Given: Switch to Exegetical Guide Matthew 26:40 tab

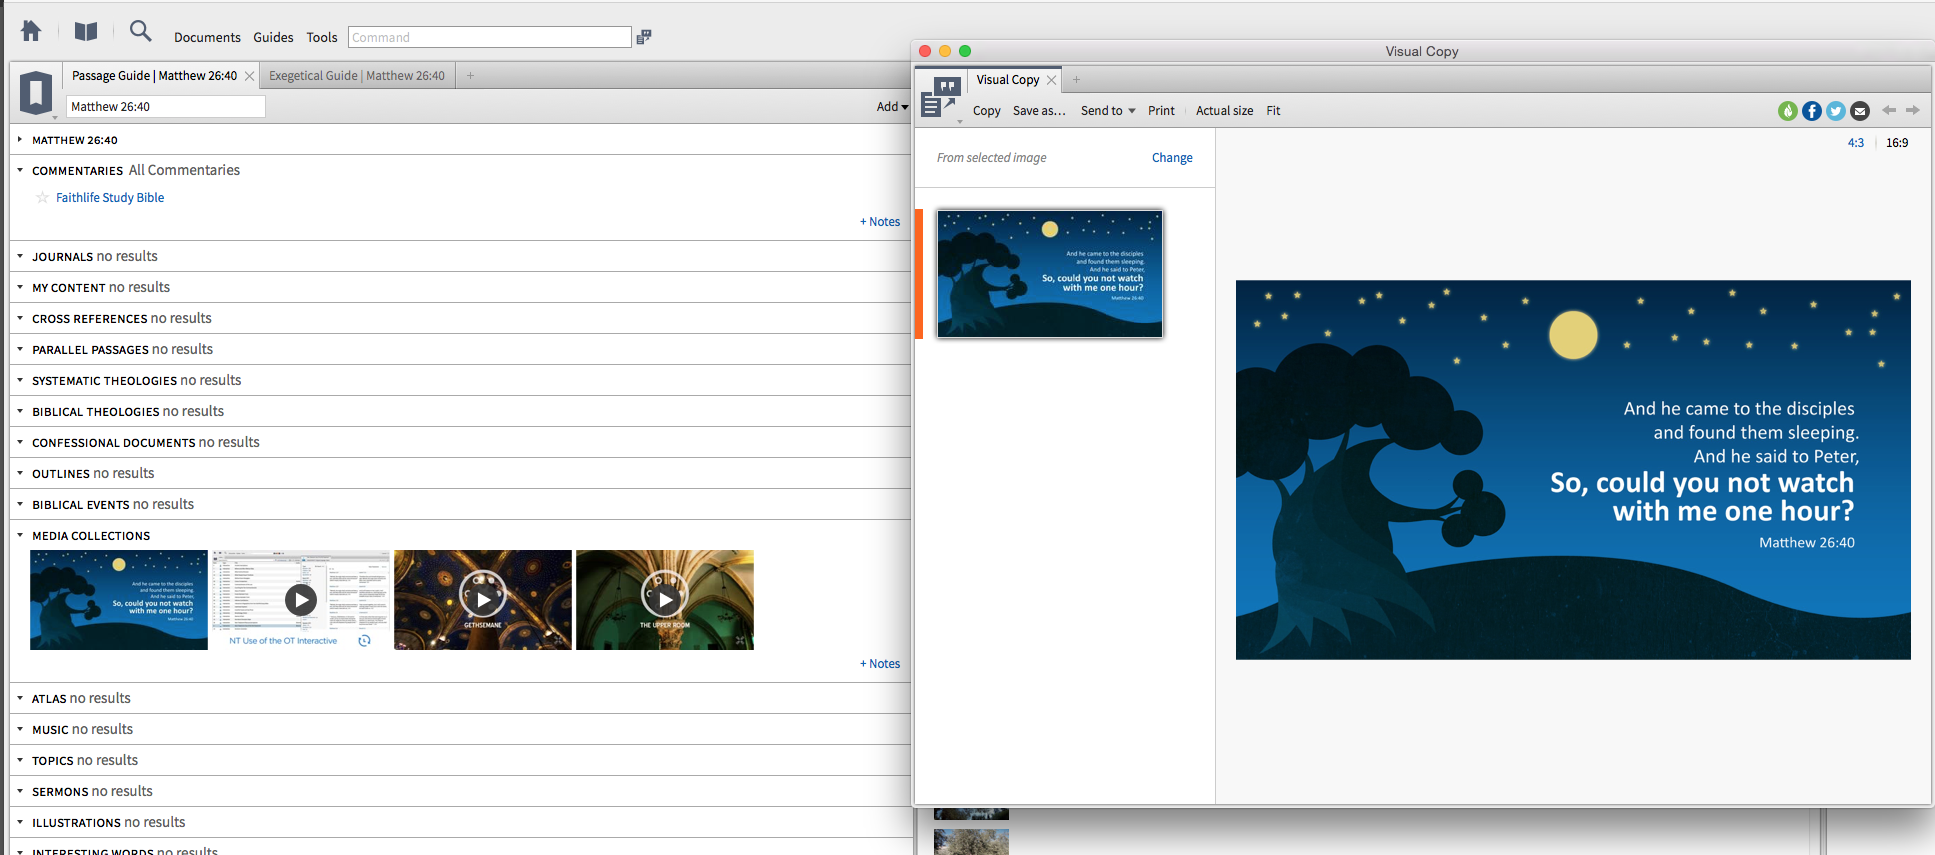Looking at the screenshot, I should [x=357, y=76].
